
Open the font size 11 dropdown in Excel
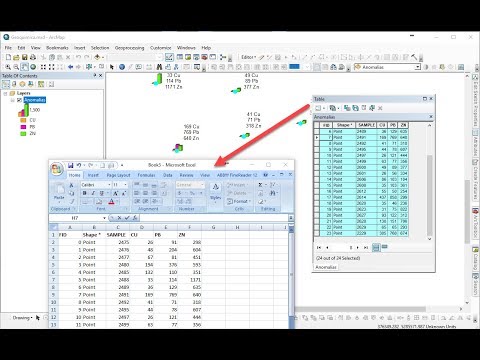125,185
